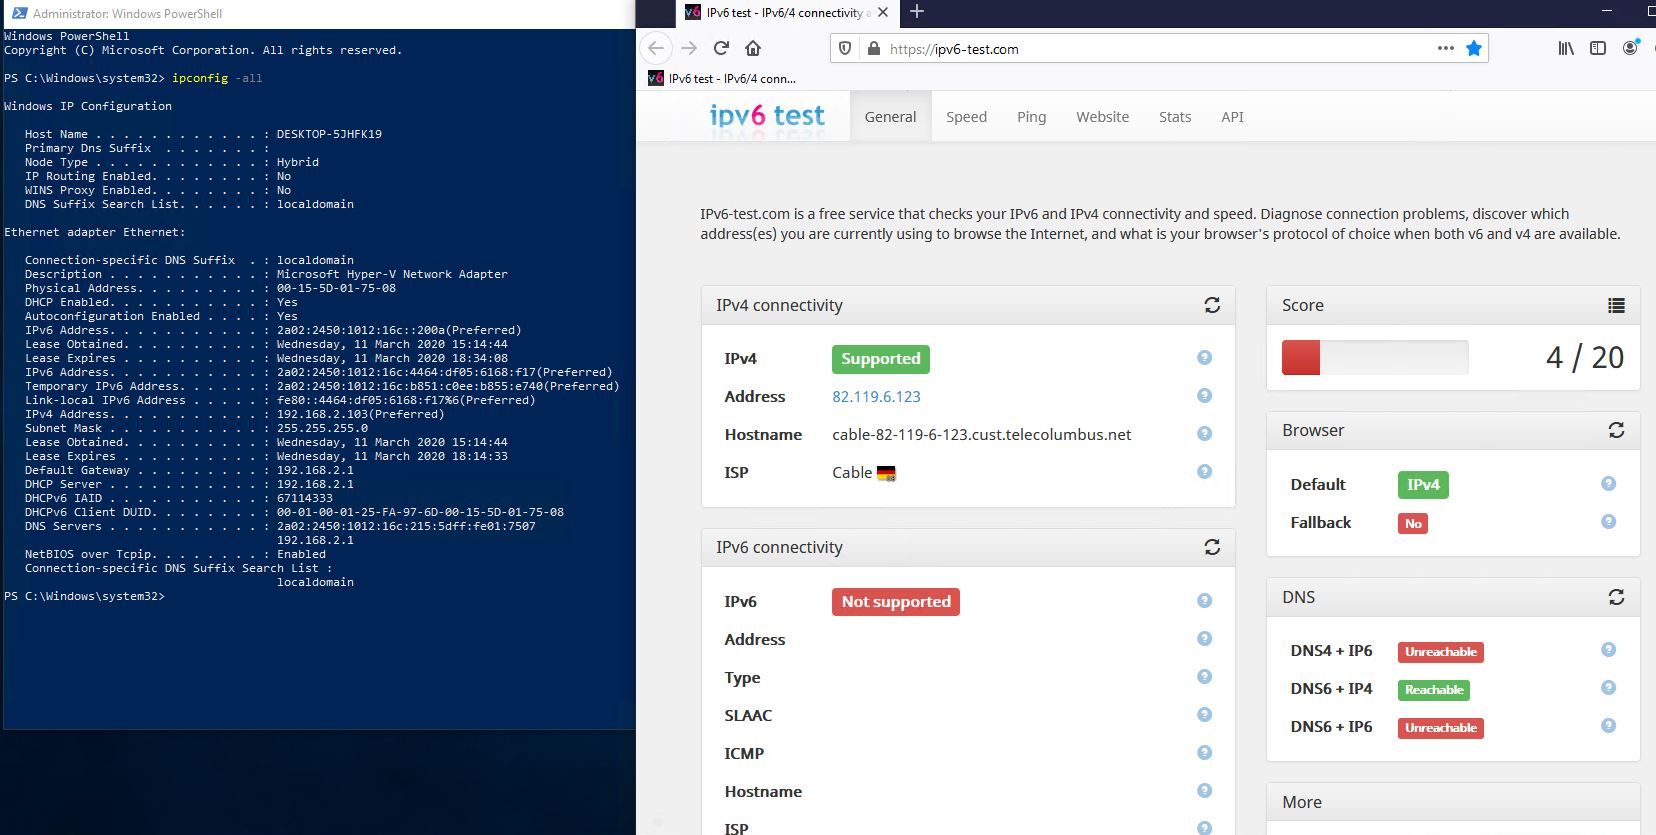Click help icon for IPv4 Supported row
Viewport: 1656px width, 835px height.
[x=1204, y=358]
